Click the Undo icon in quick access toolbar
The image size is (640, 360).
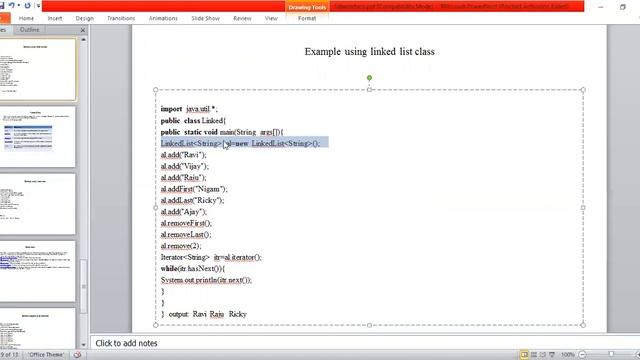coord(11,6)
